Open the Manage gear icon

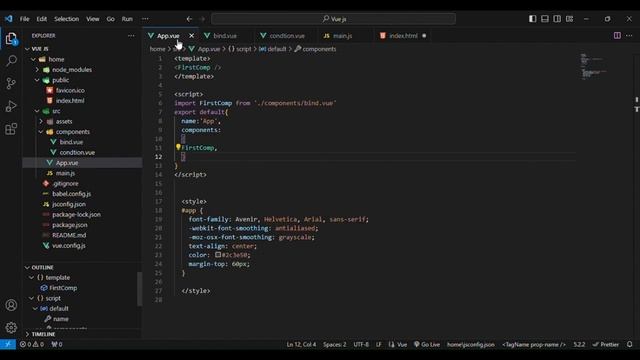point(11,327)
